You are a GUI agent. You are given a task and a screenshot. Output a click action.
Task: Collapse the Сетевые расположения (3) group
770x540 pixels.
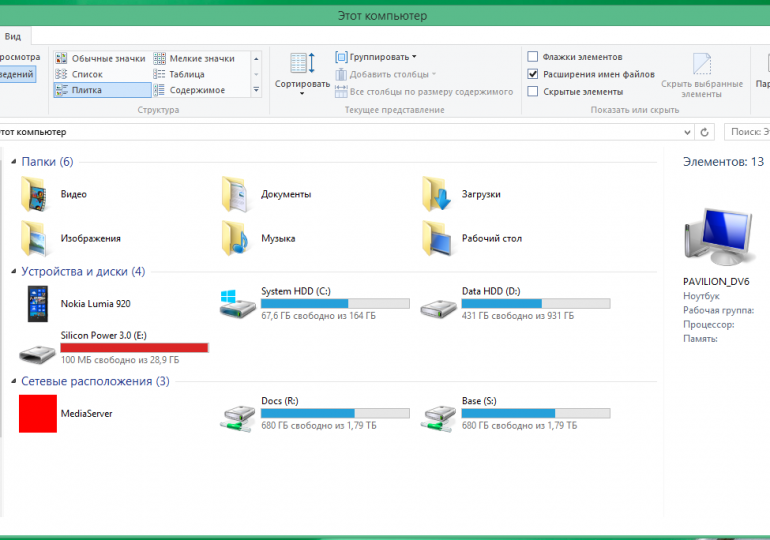click(13, 382)
